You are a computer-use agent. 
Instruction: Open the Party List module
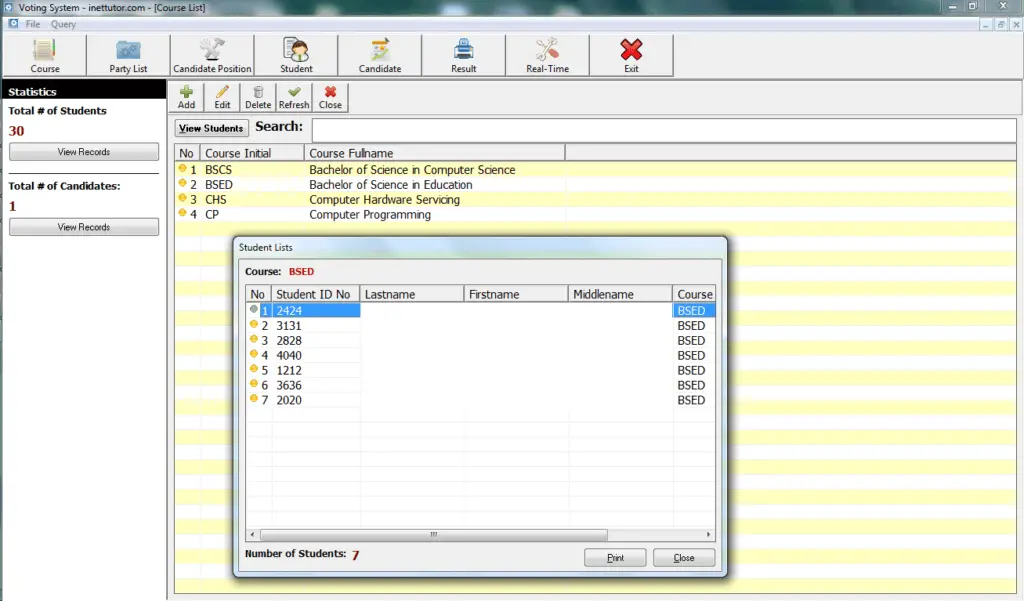(x=127, y=55)
